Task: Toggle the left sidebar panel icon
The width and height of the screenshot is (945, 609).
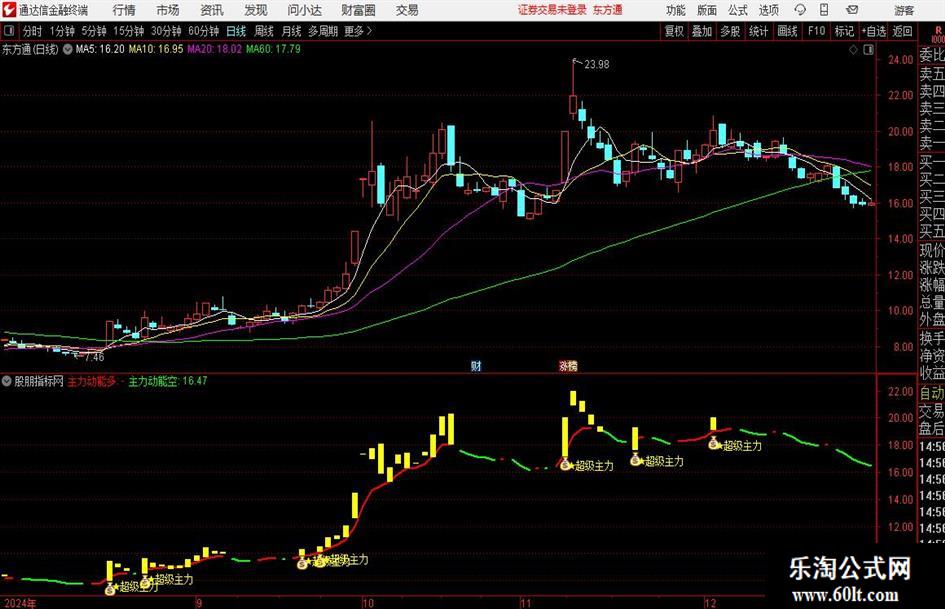Action: (x=8, y=31)
